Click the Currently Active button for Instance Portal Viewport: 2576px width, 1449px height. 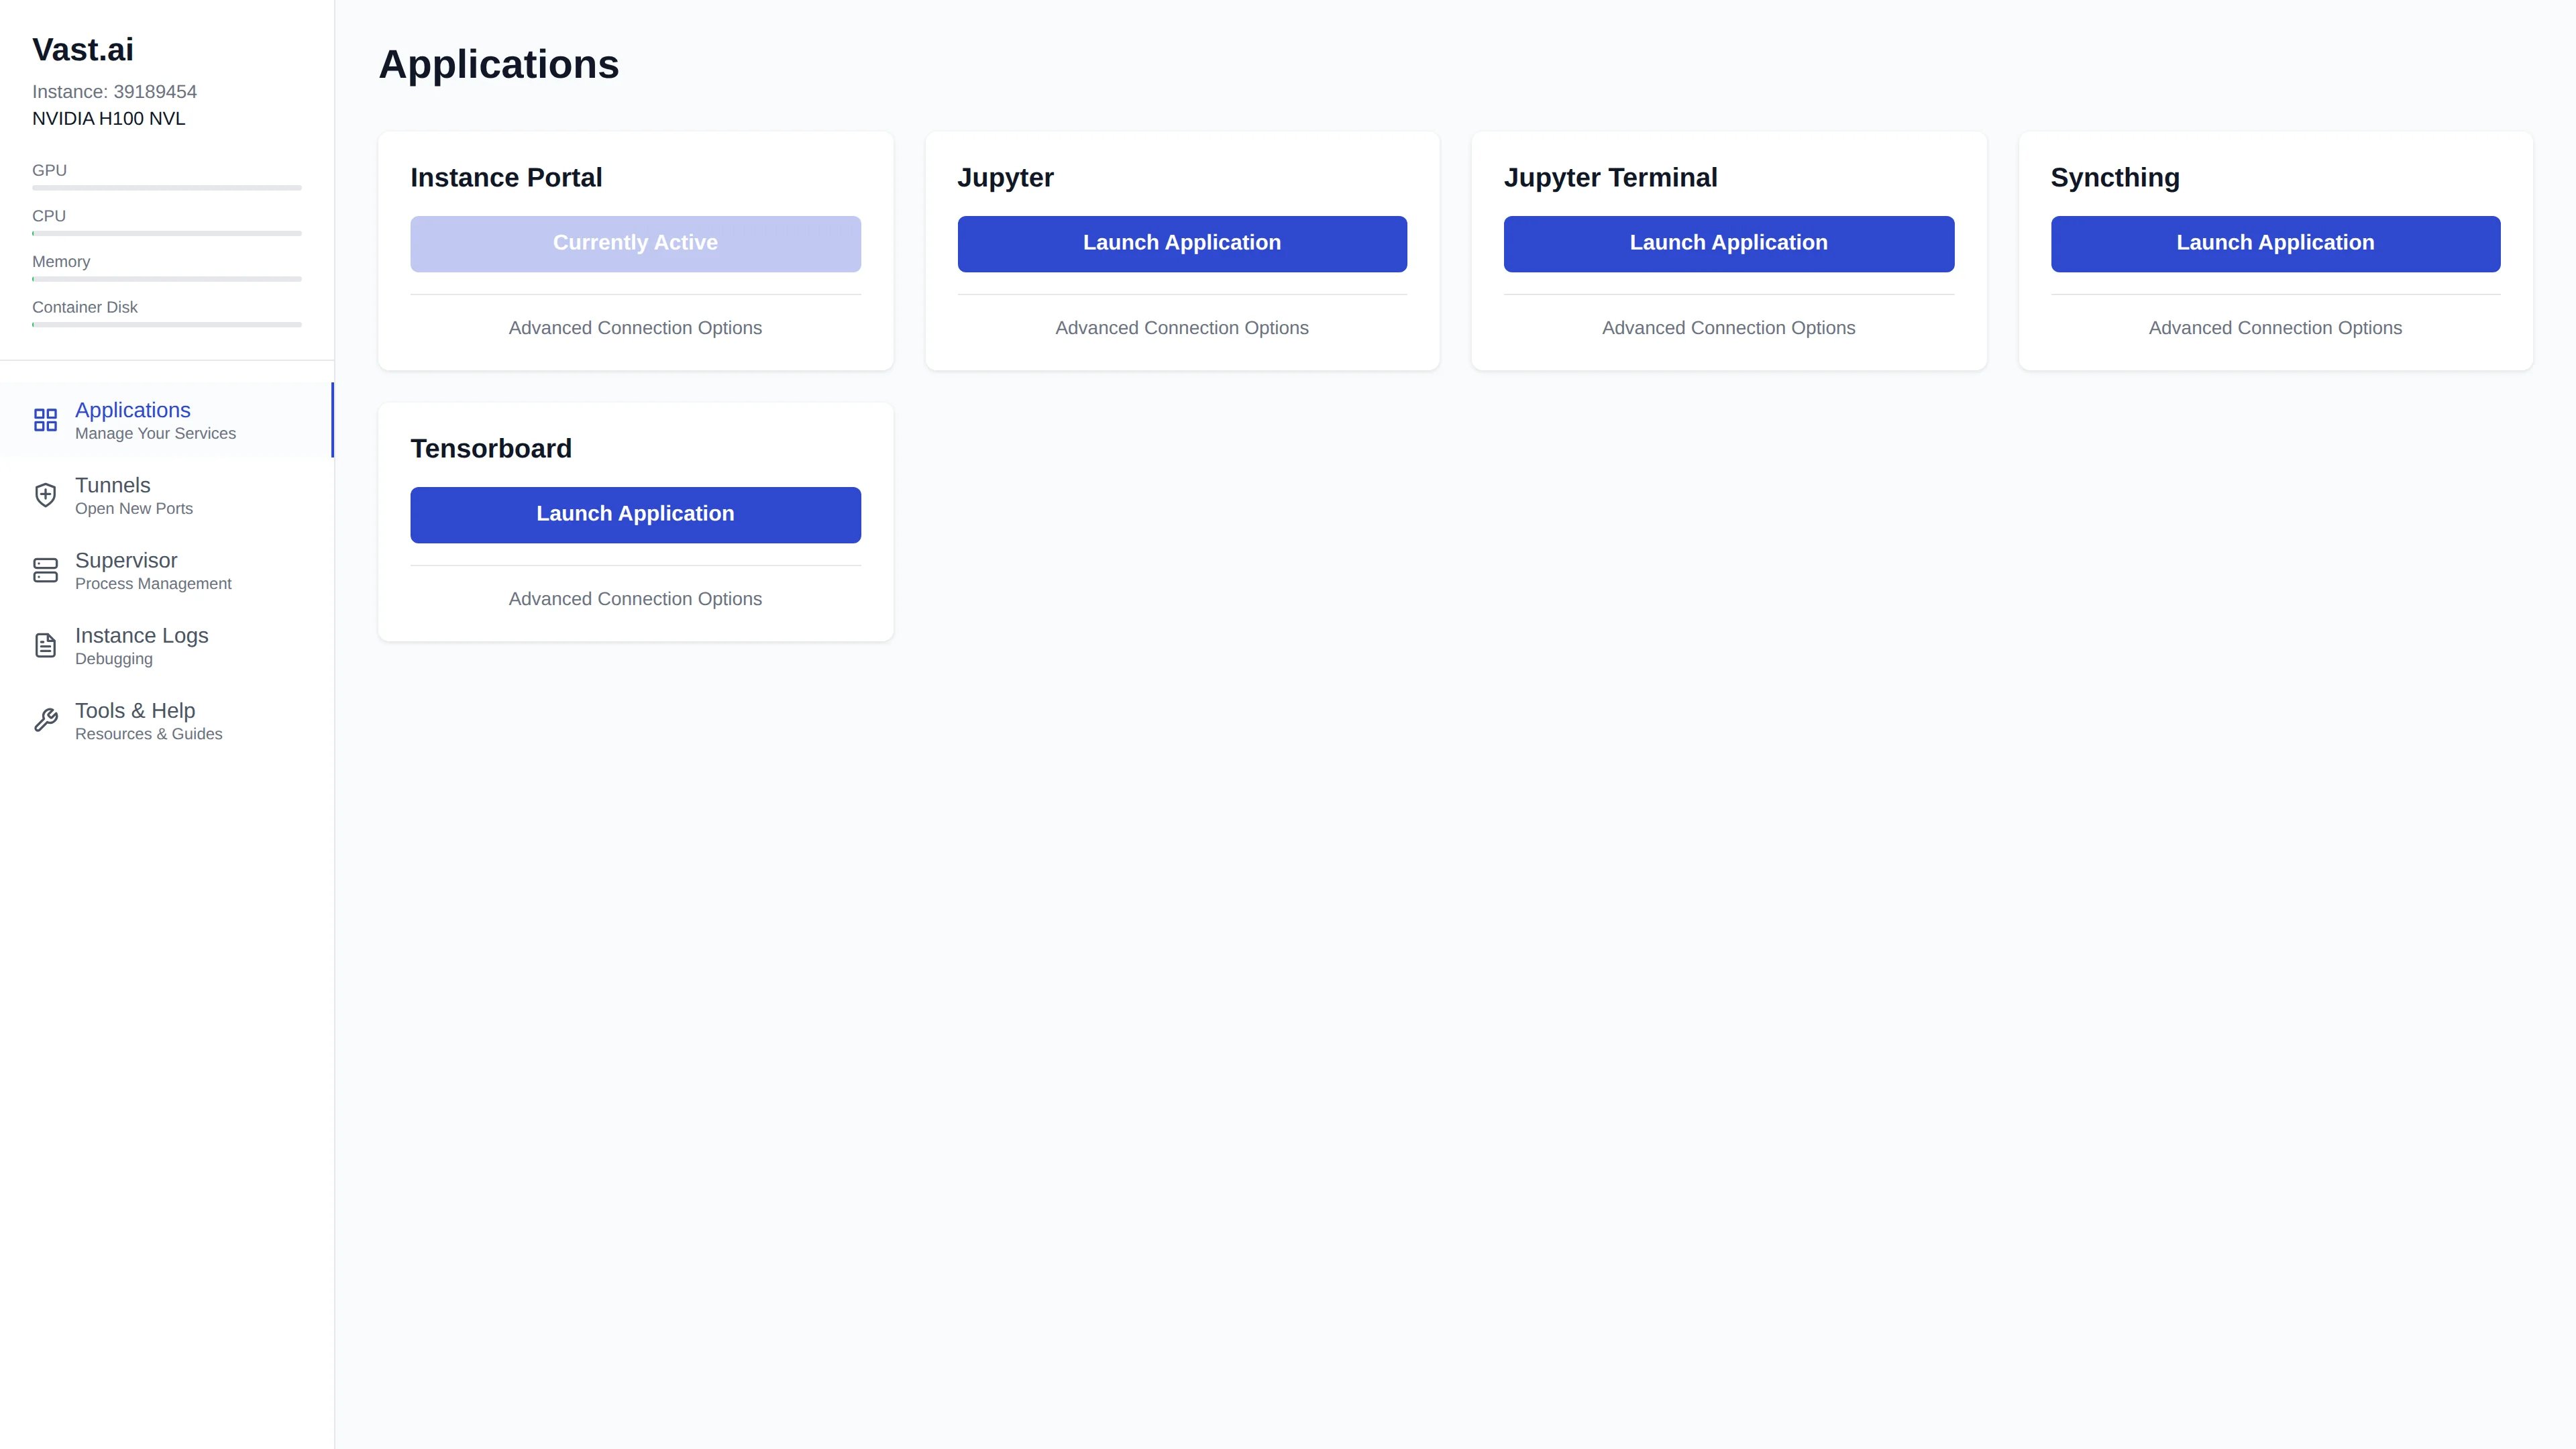(635, 244)
